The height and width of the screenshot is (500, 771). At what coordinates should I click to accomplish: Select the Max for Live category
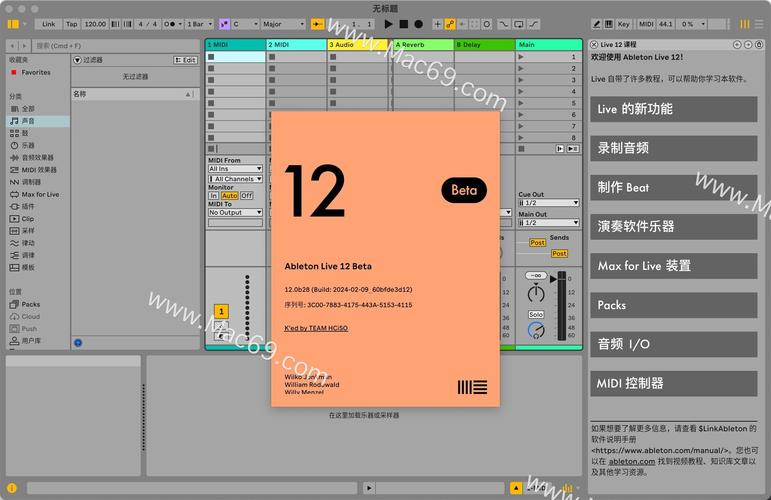[40, 194]
